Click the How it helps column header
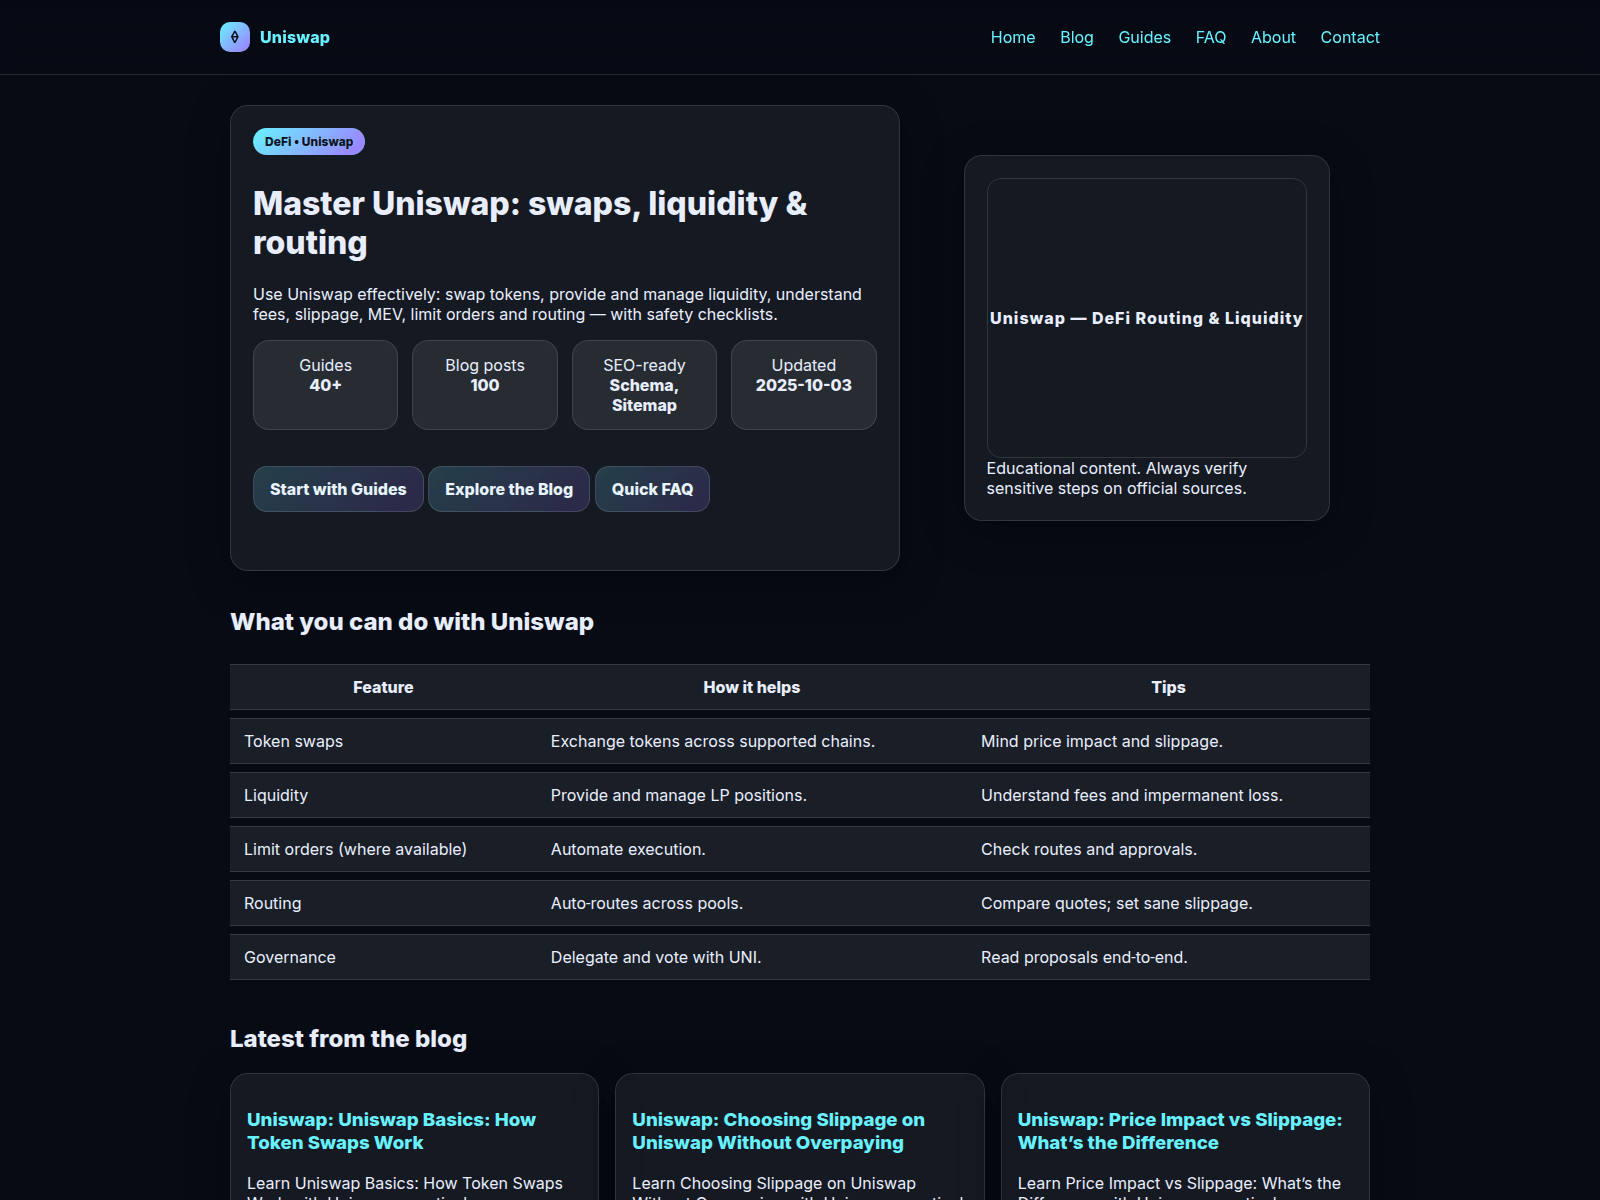Viewport: 1600px width, 1200px height. (752, 687)
